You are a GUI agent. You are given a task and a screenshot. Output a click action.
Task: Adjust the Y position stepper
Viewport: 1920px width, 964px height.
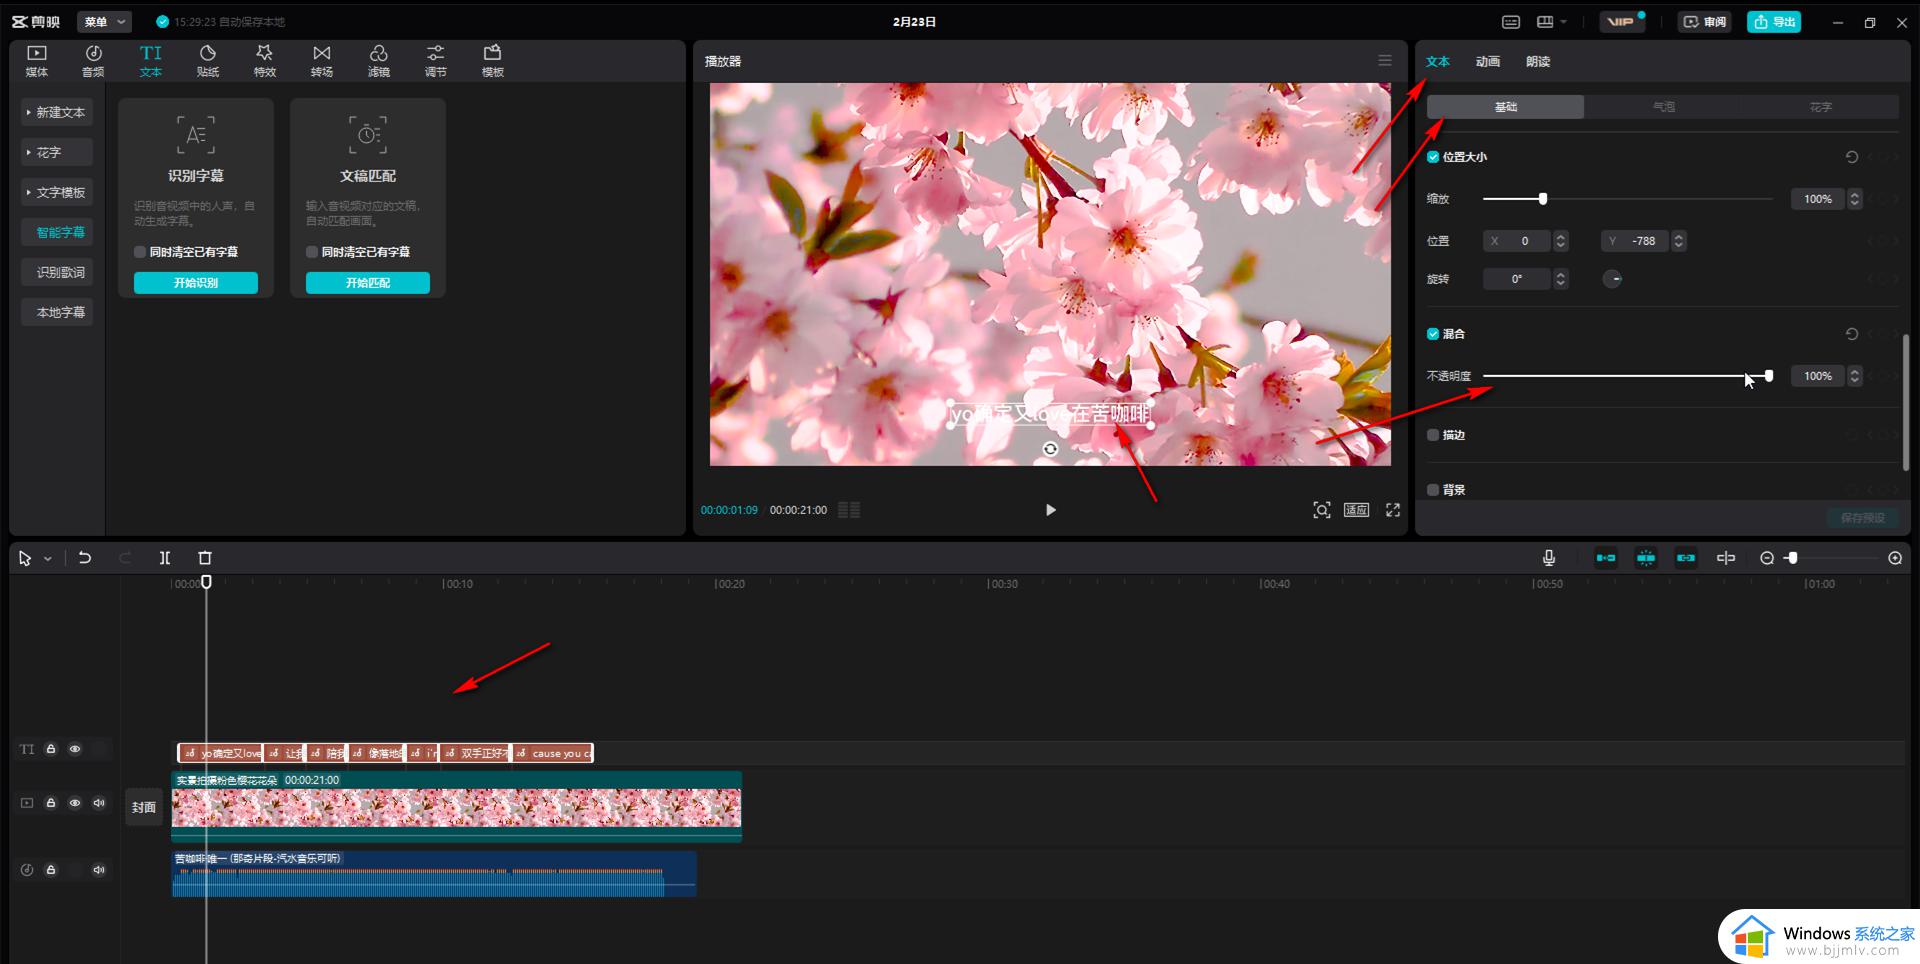[1679, 241]
